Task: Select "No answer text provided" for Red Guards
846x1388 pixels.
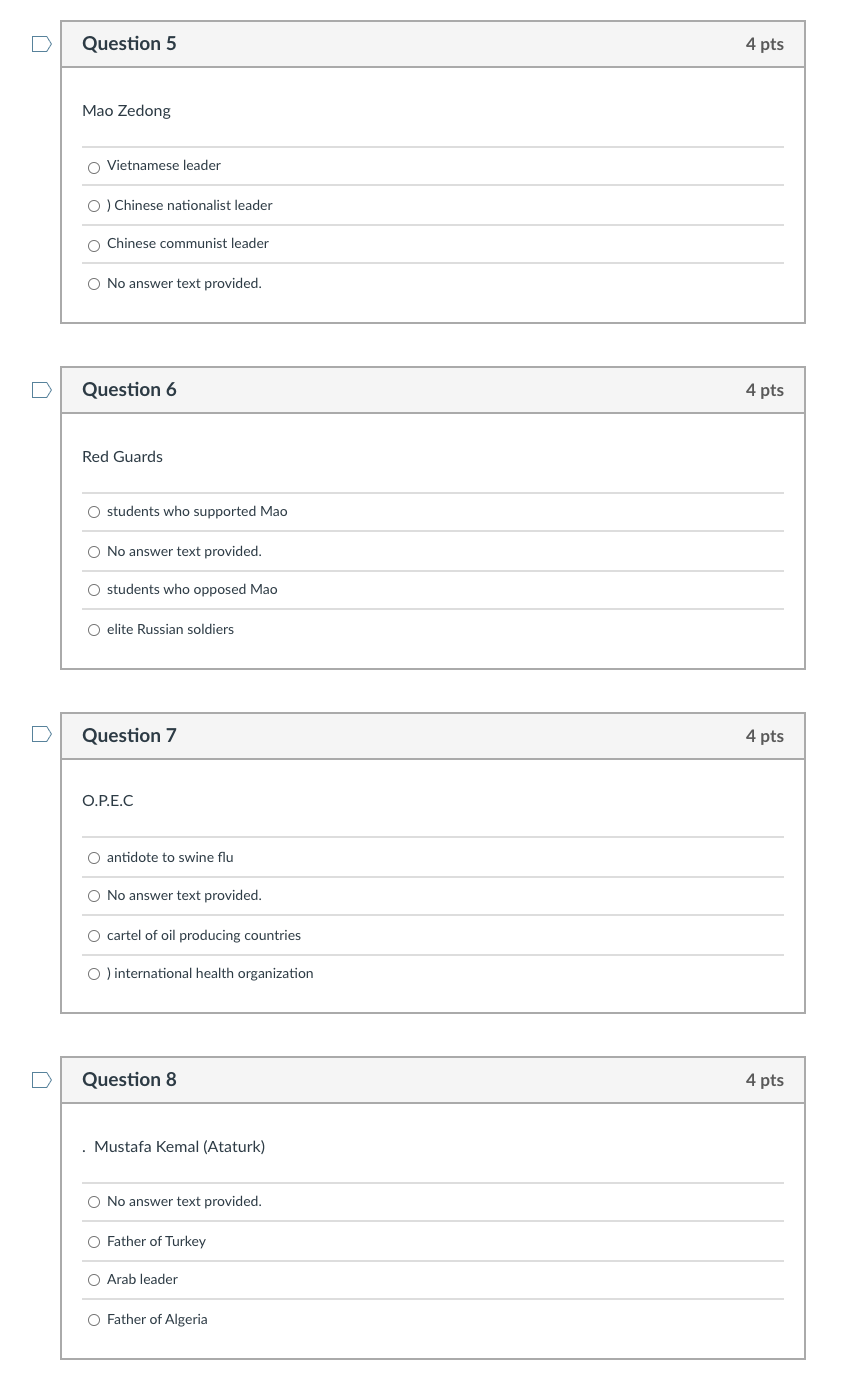Action: tap(94, 551)
